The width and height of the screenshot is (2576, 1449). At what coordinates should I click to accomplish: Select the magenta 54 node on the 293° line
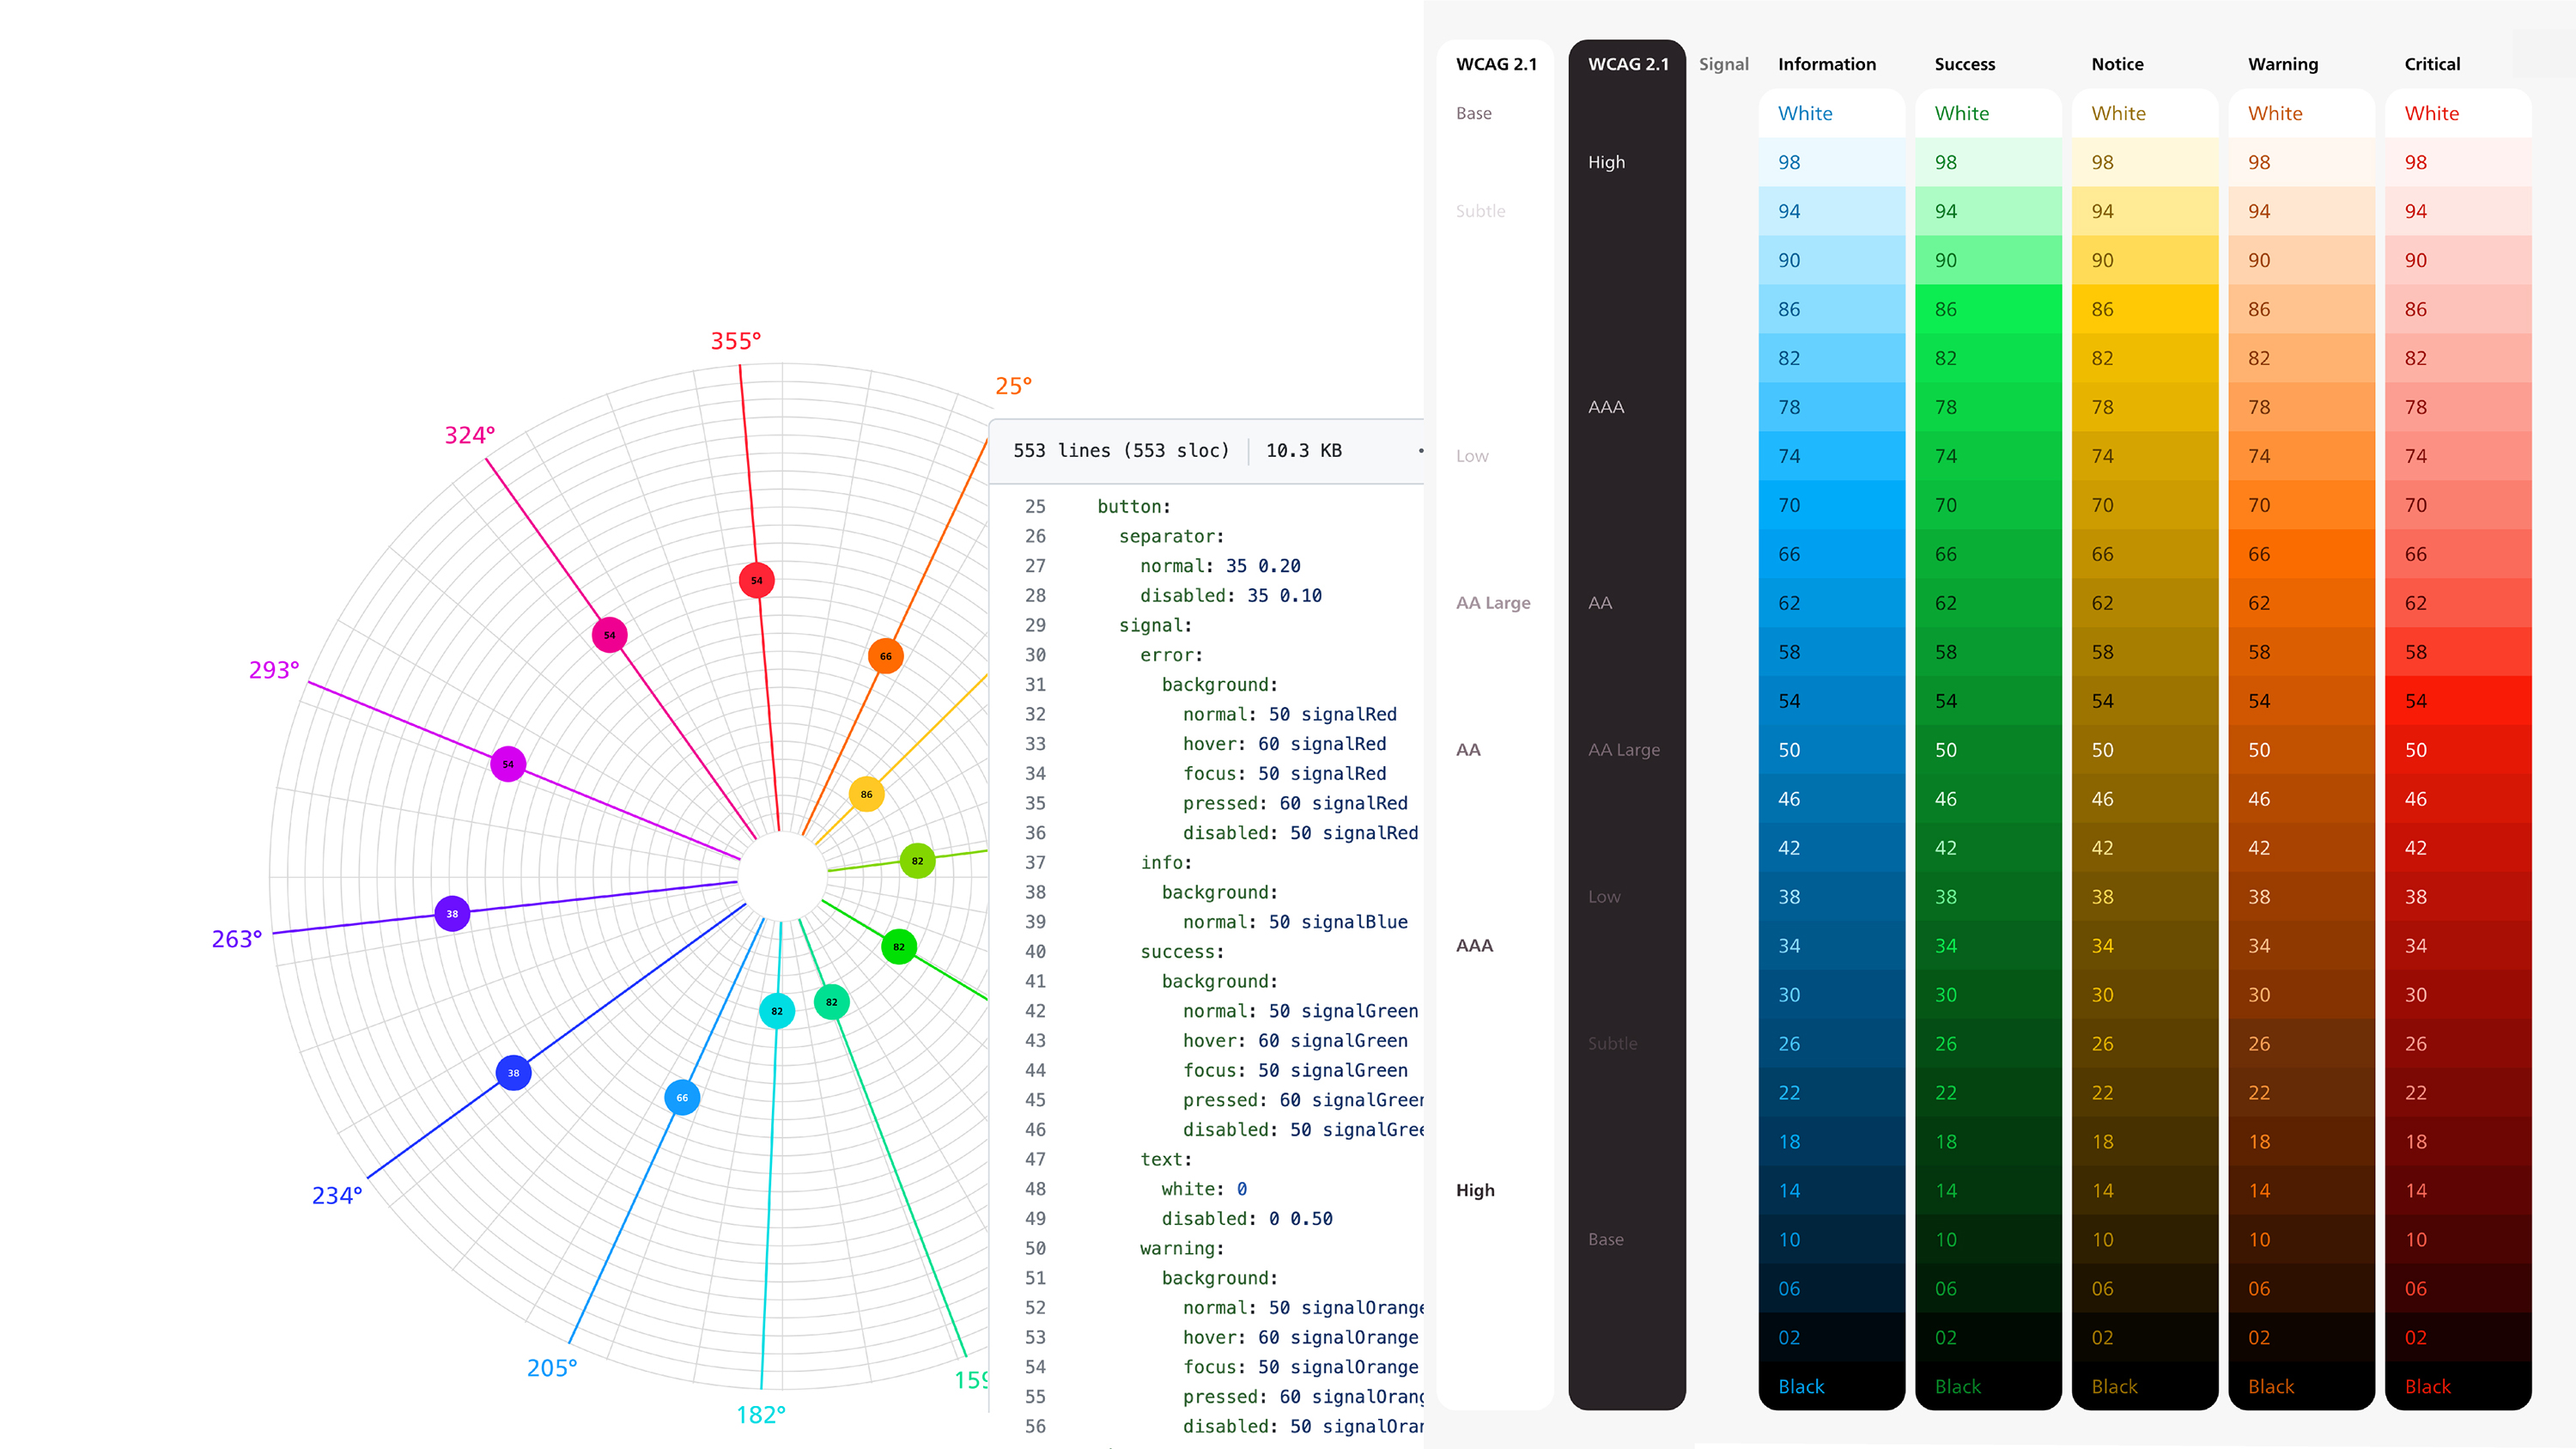[508, 764]
